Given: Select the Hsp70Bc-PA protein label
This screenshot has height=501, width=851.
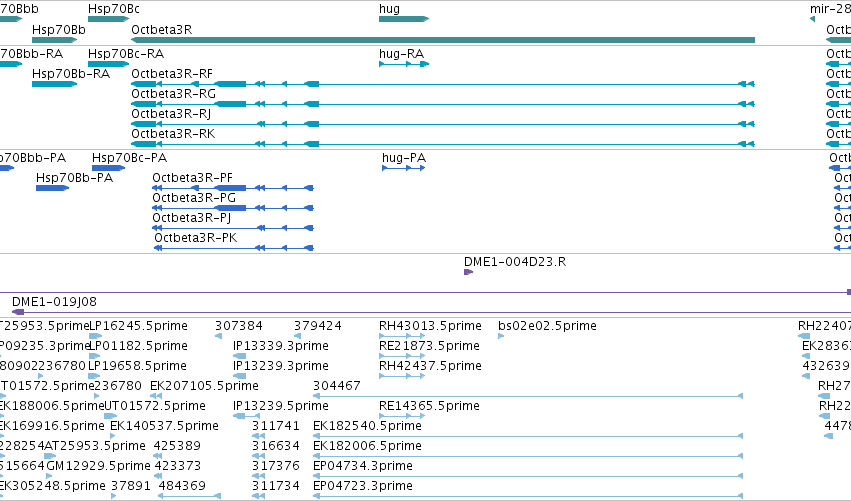Looking at the screenshot, I should pyautogui.click(x=129, y=158).
